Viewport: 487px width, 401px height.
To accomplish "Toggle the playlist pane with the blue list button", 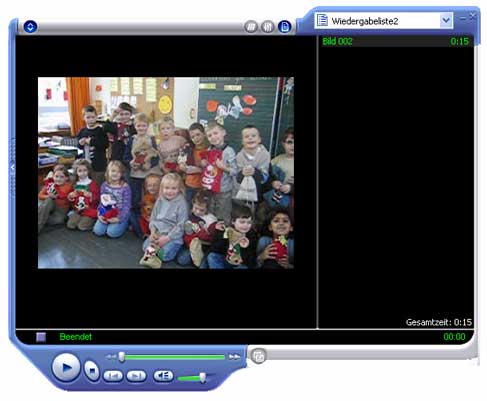I will [284, 27].
